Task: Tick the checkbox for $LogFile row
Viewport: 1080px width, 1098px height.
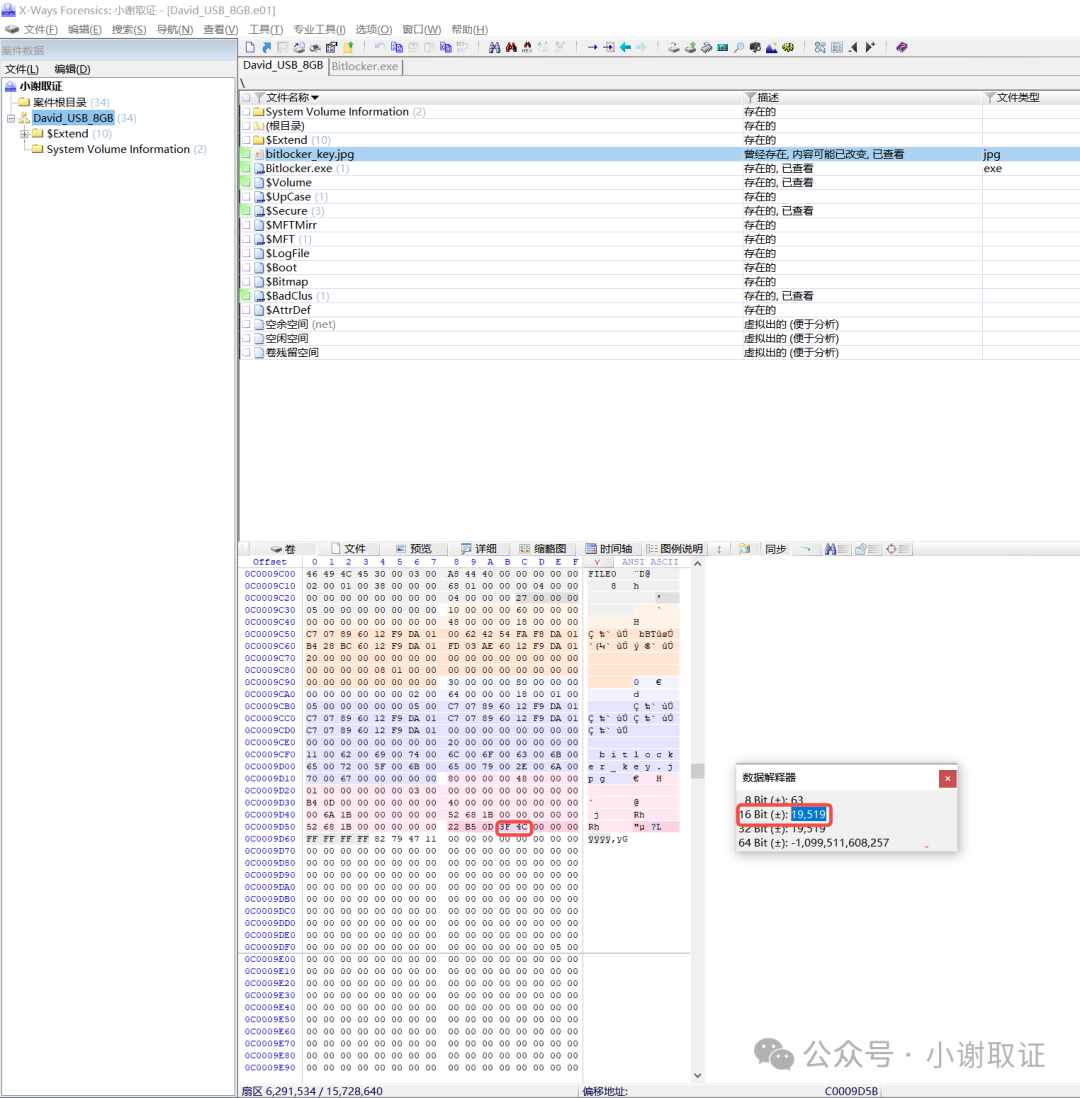Action: (246, 253)
